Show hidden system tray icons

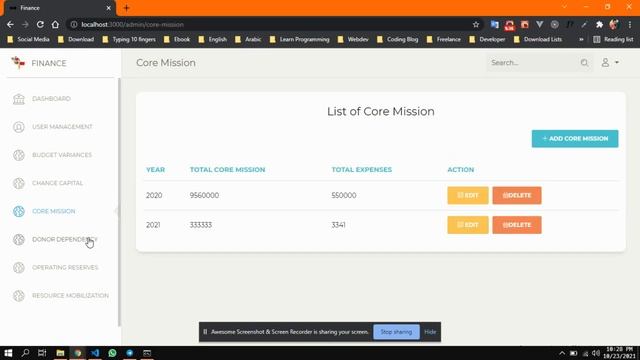562,353
